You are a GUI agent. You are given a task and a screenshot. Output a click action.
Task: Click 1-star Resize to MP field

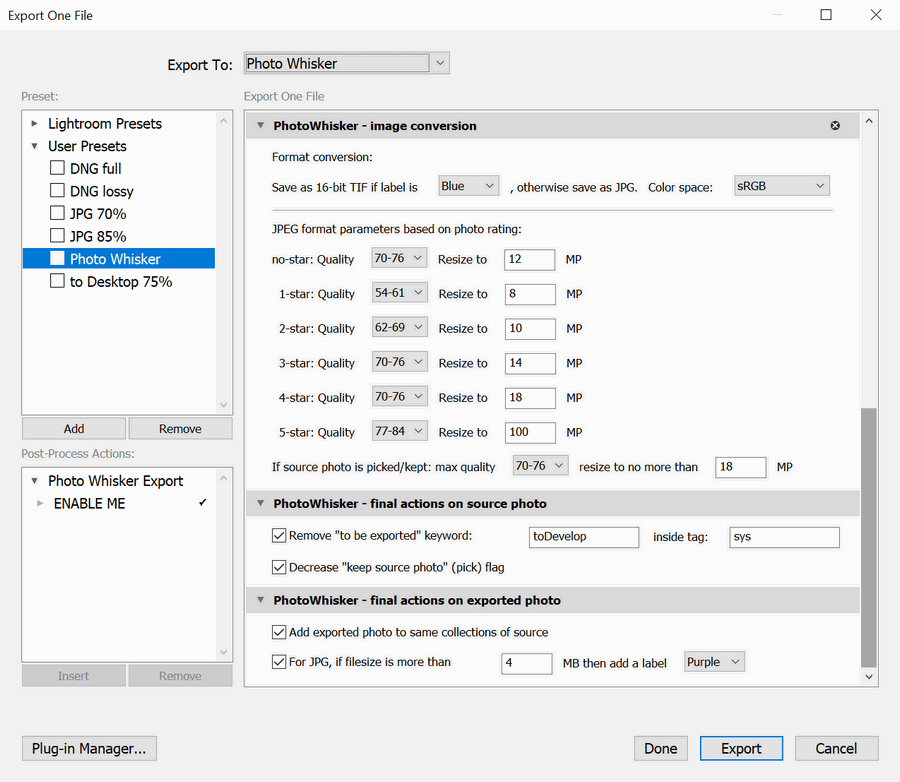[x=530, y=294]
